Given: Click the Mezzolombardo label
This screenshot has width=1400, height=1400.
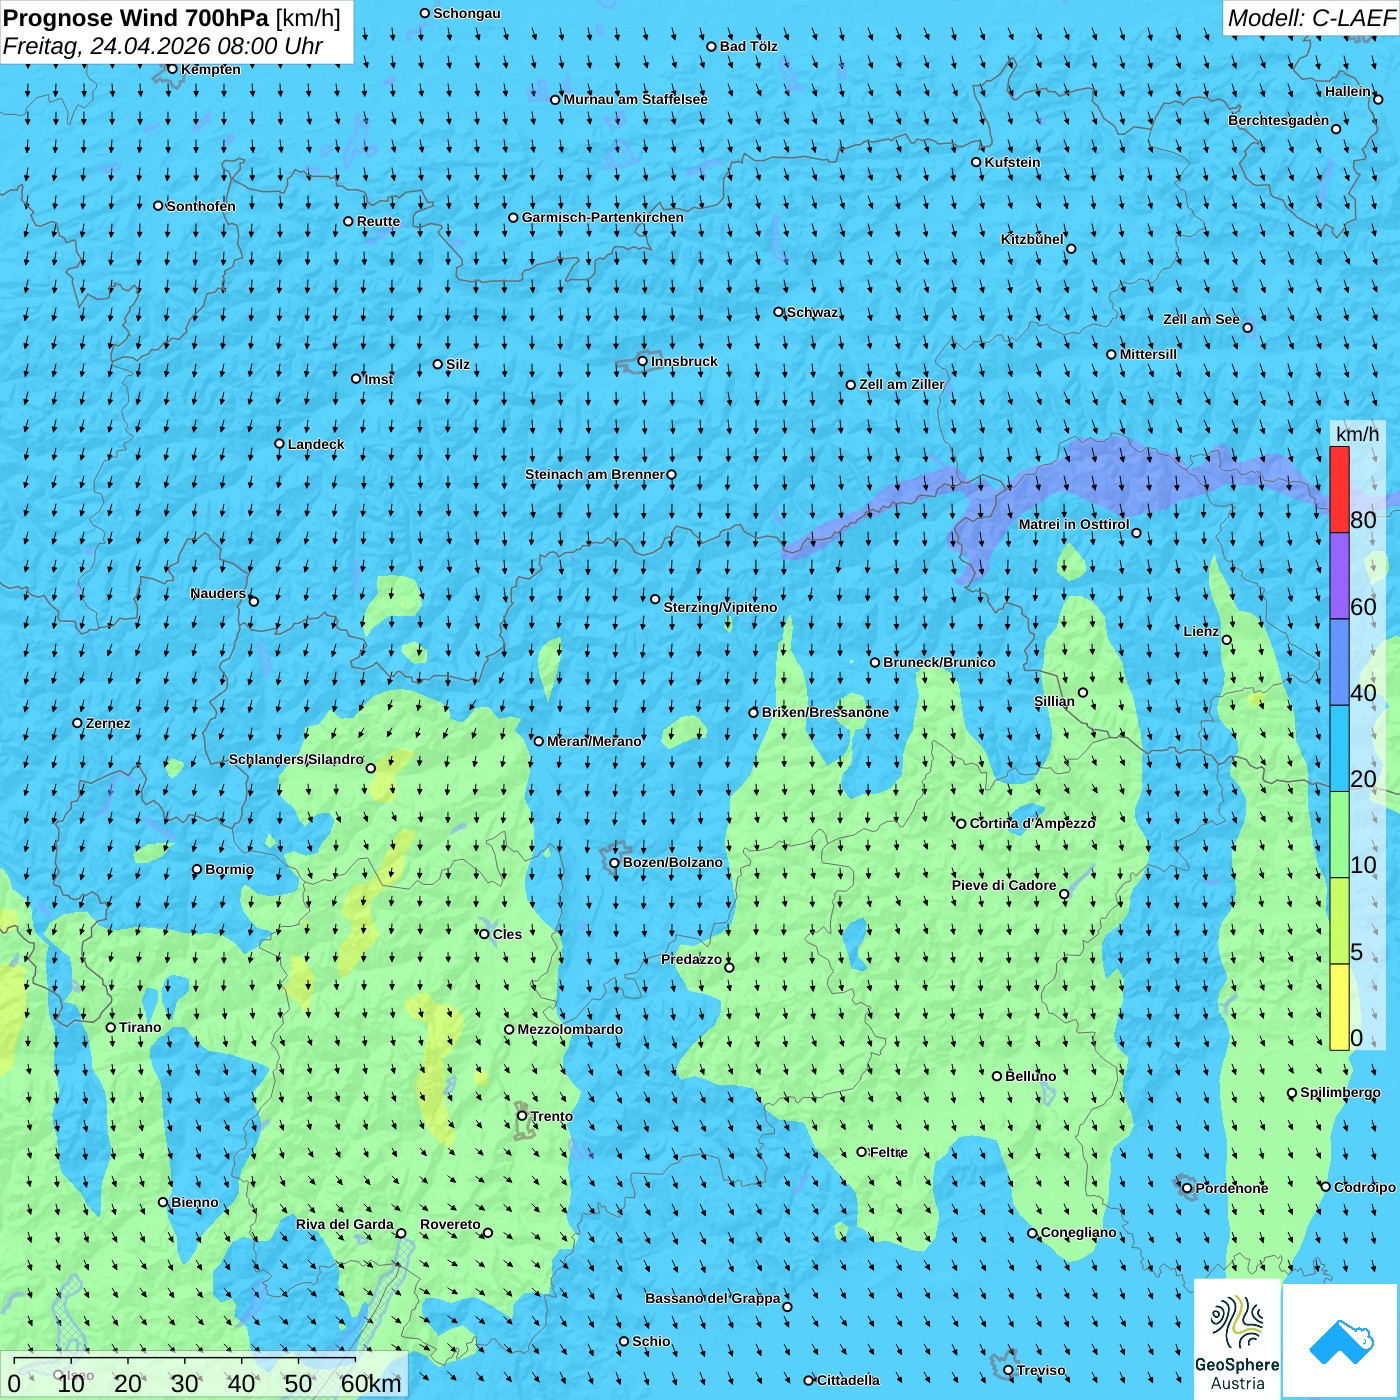Looking at the screenshot, I should click(570, 1029).
